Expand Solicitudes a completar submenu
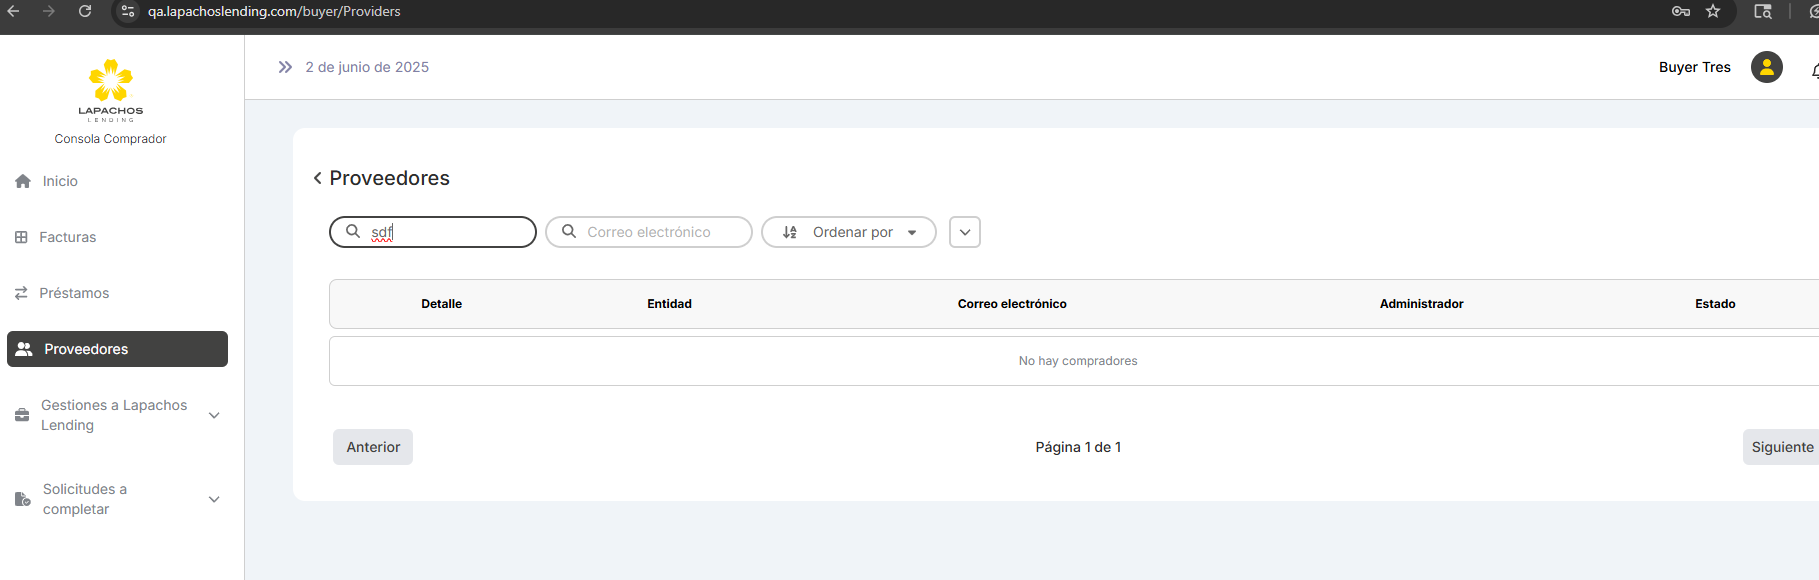 (x=213, y=499)
